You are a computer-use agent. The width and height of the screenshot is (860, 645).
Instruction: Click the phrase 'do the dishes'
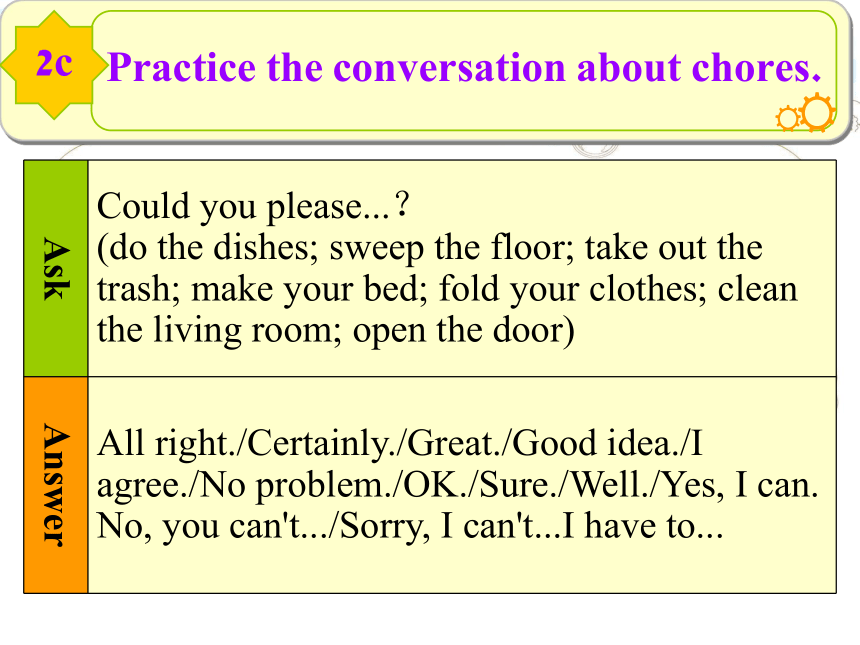tap(210, 247)
